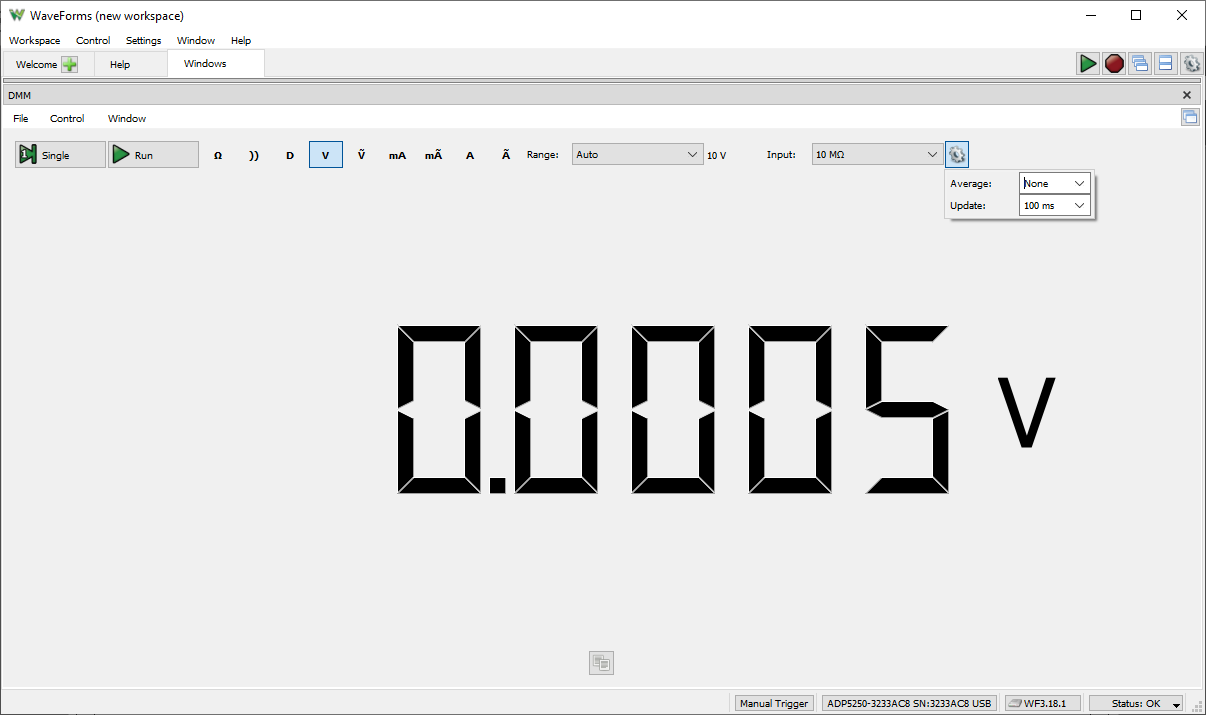Select AC milliamp (mÃ) mode
Viewport: 1206px width, 715px height.
(433, 155)
